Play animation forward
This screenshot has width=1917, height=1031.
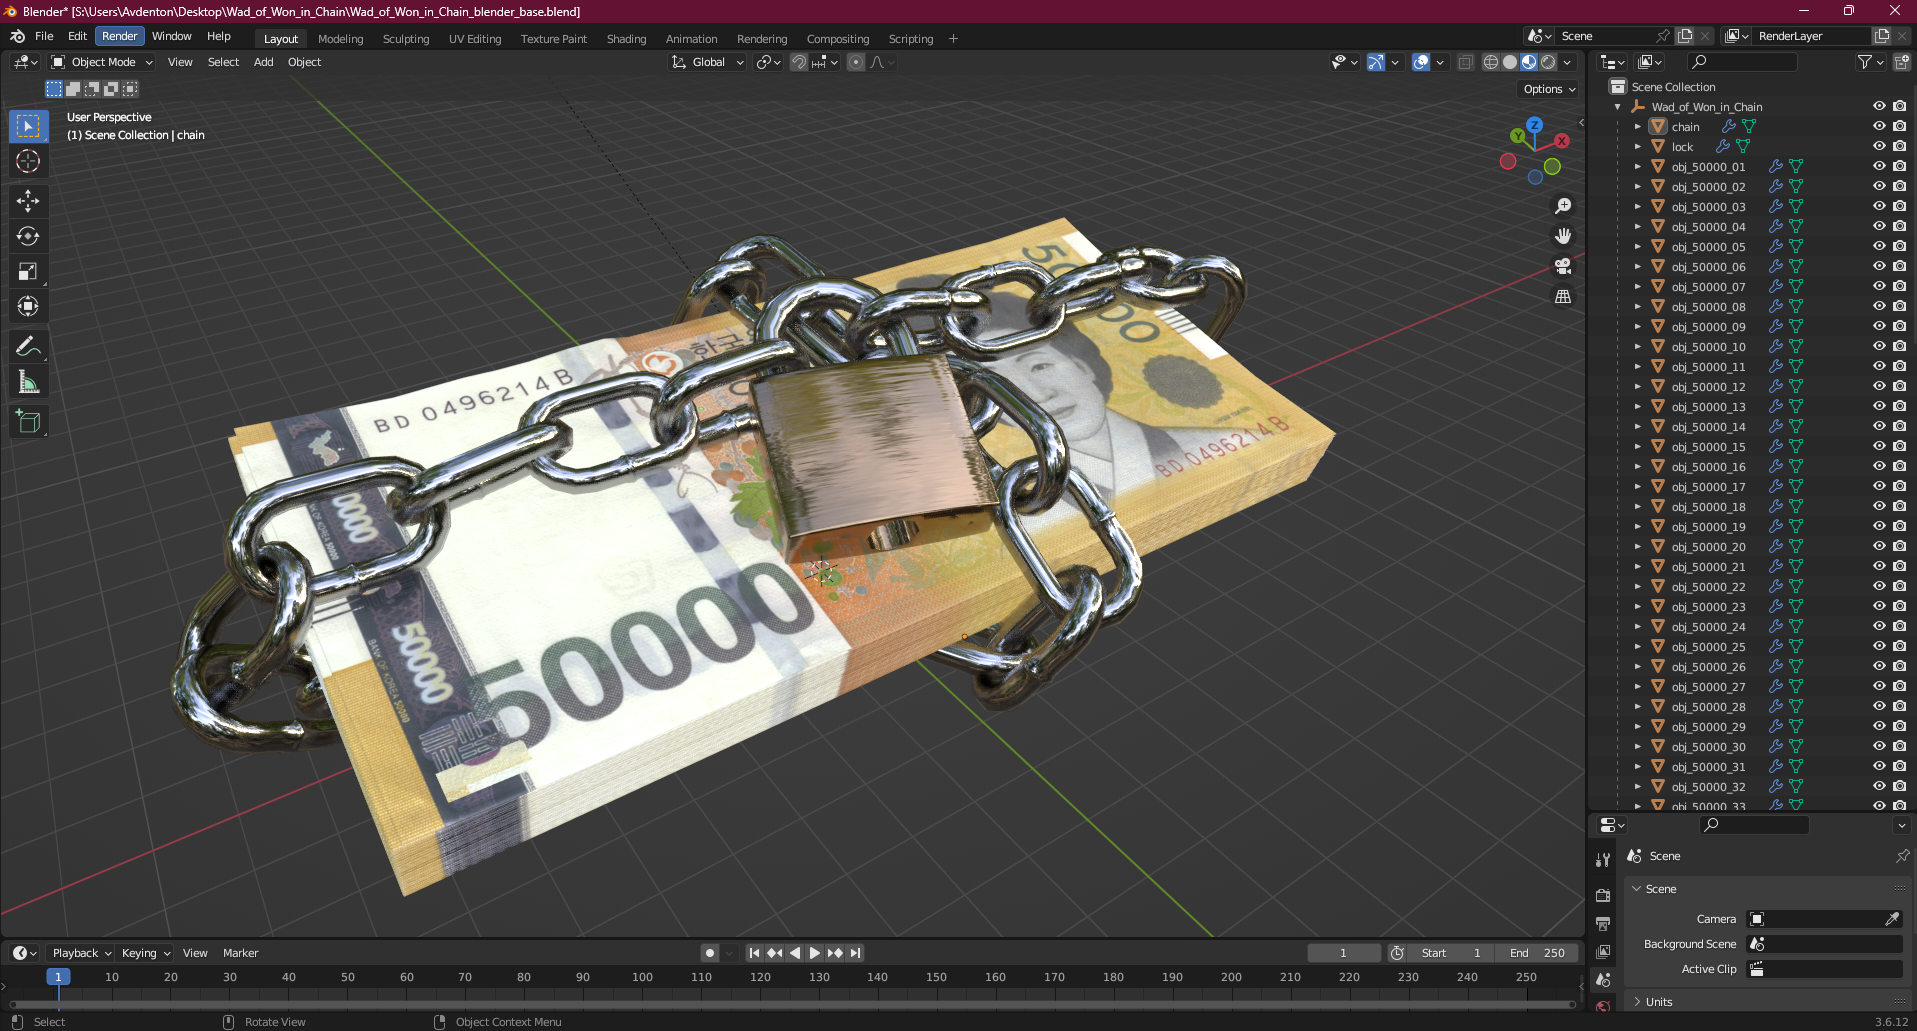815,953
